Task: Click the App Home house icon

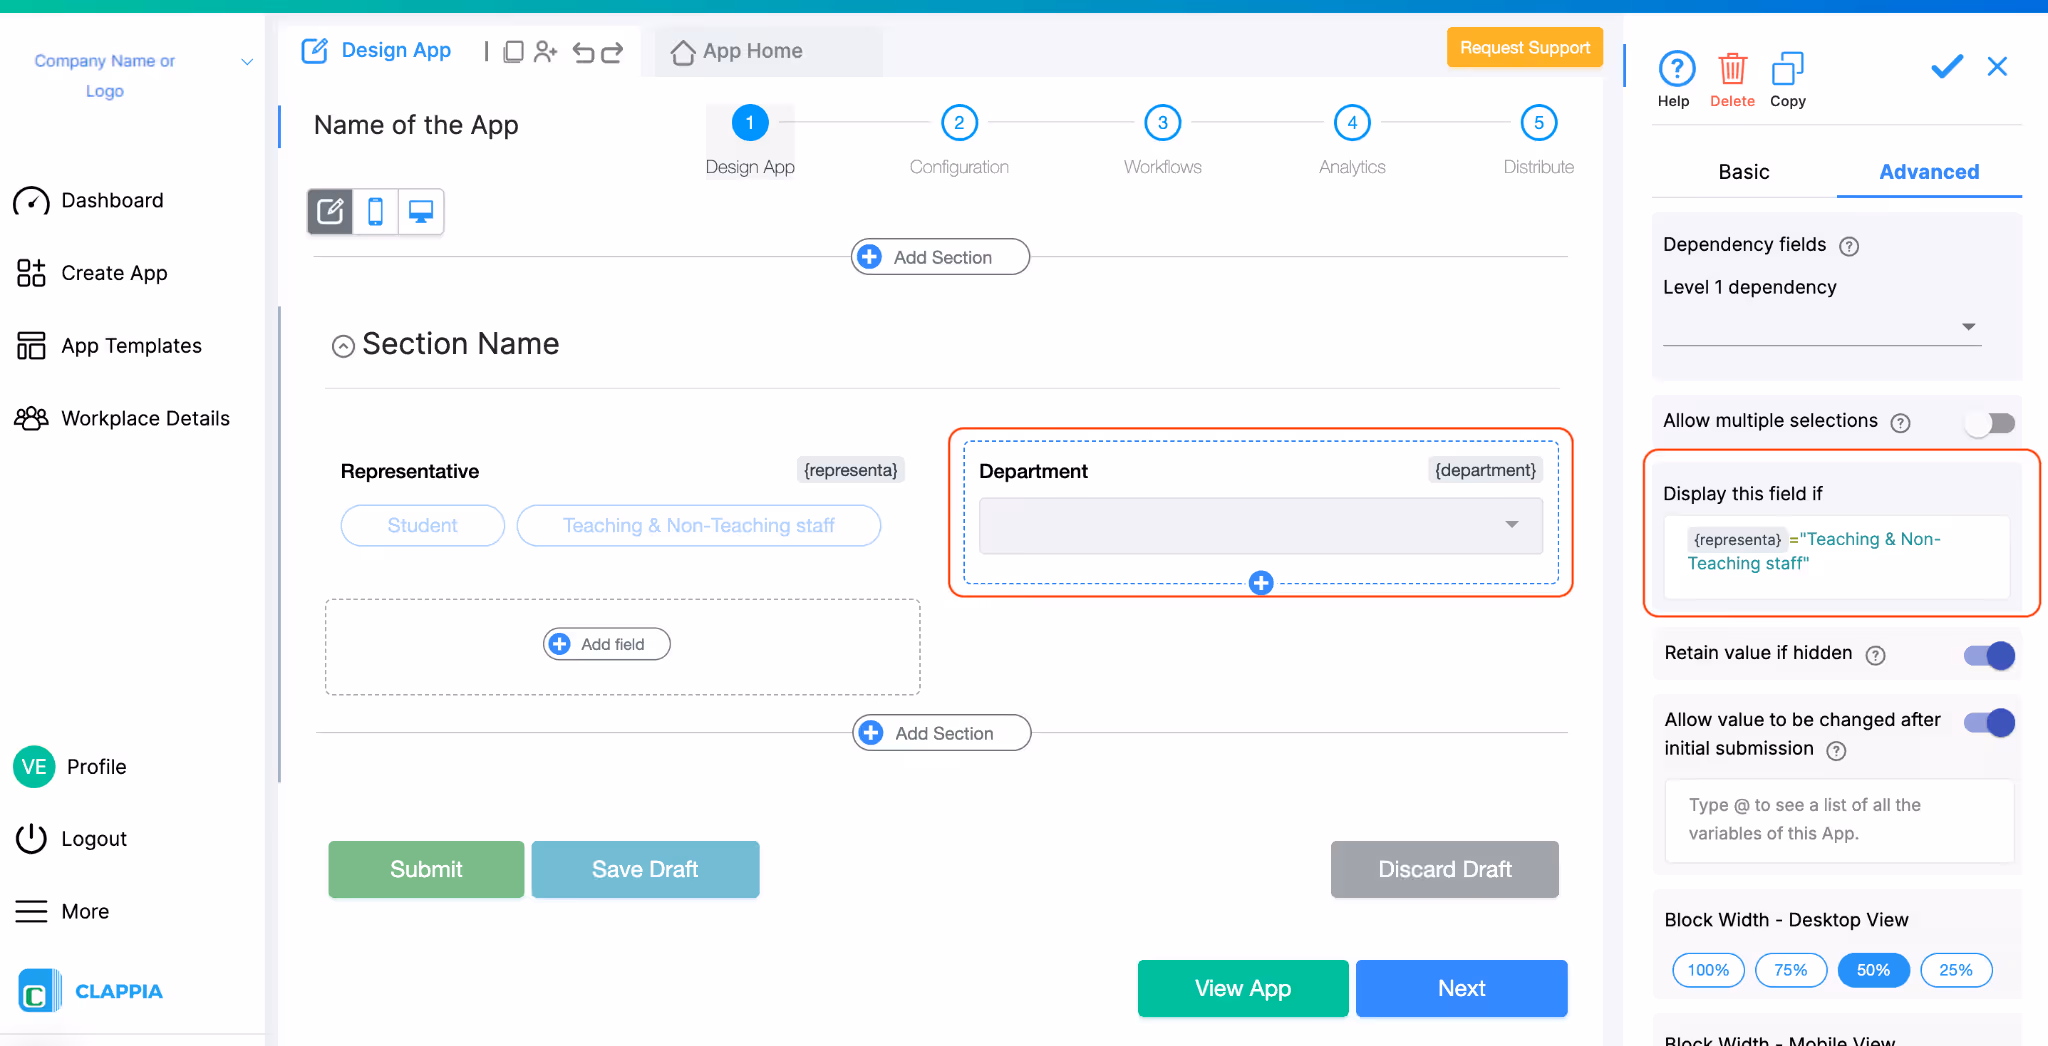Action: tap(683, 52)
